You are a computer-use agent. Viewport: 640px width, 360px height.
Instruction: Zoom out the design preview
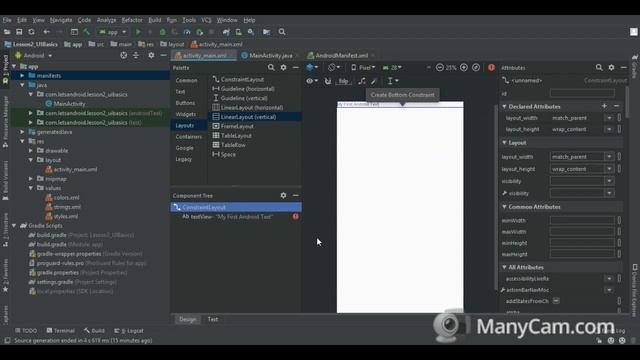pyautogui.click(x=440, y=67)
